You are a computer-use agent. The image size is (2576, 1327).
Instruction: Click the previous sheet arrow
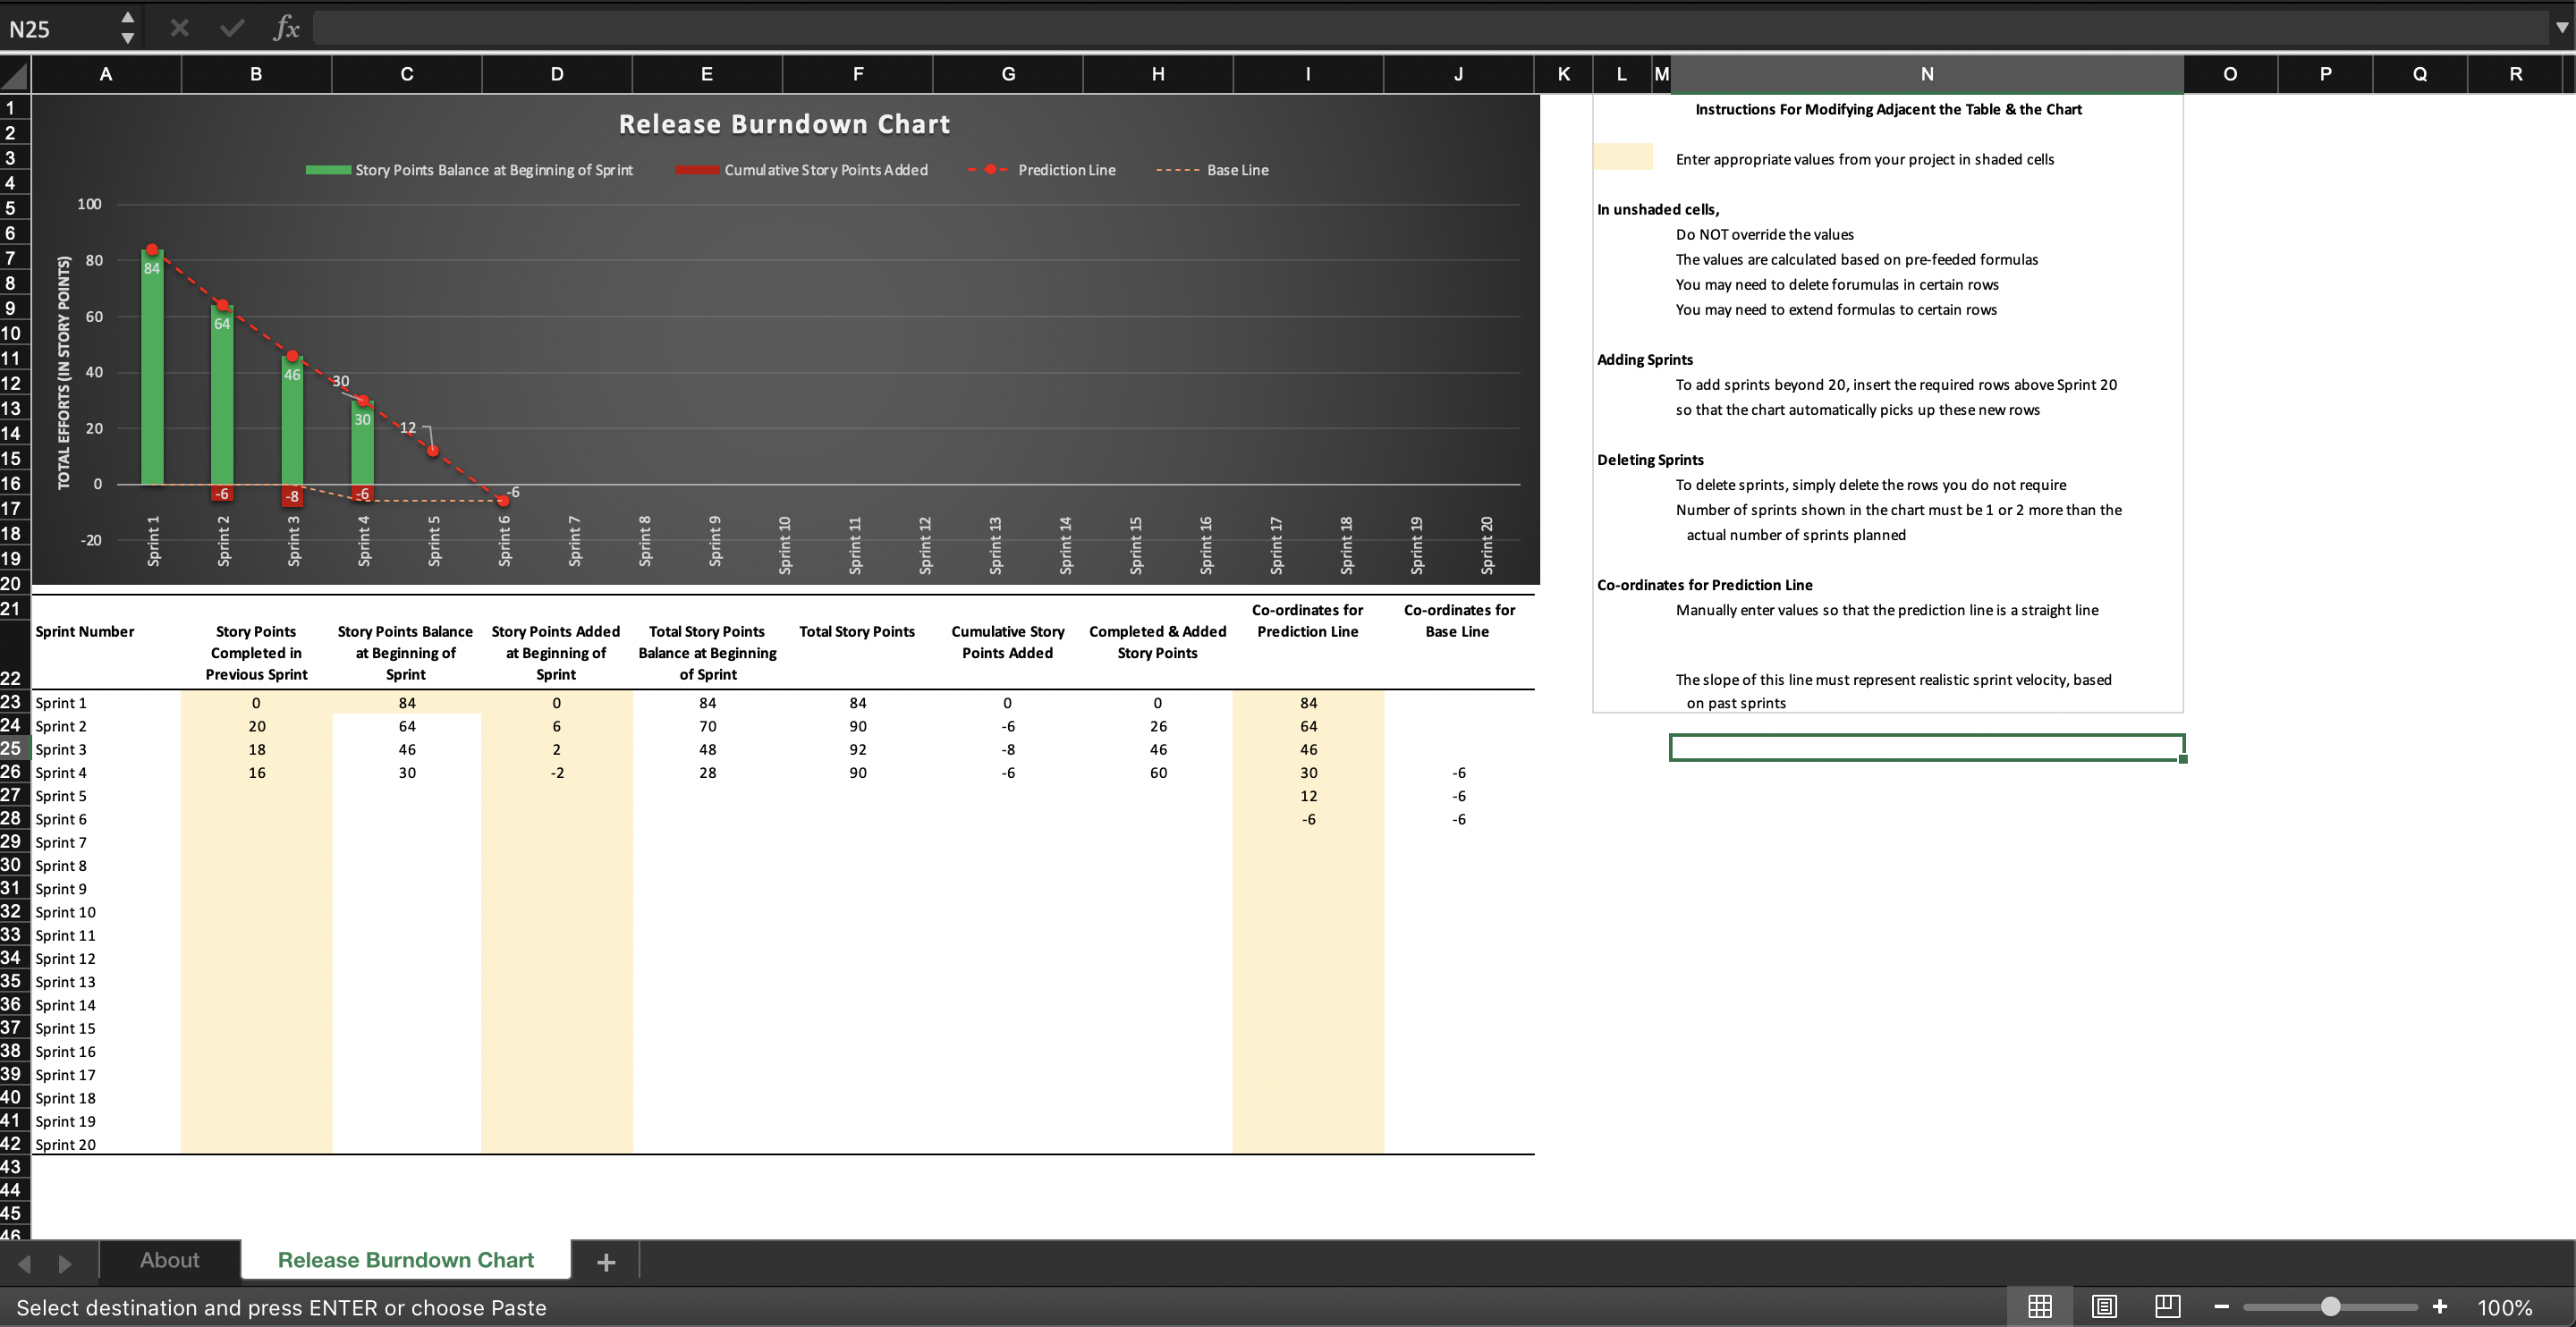tap(25, 1263)
